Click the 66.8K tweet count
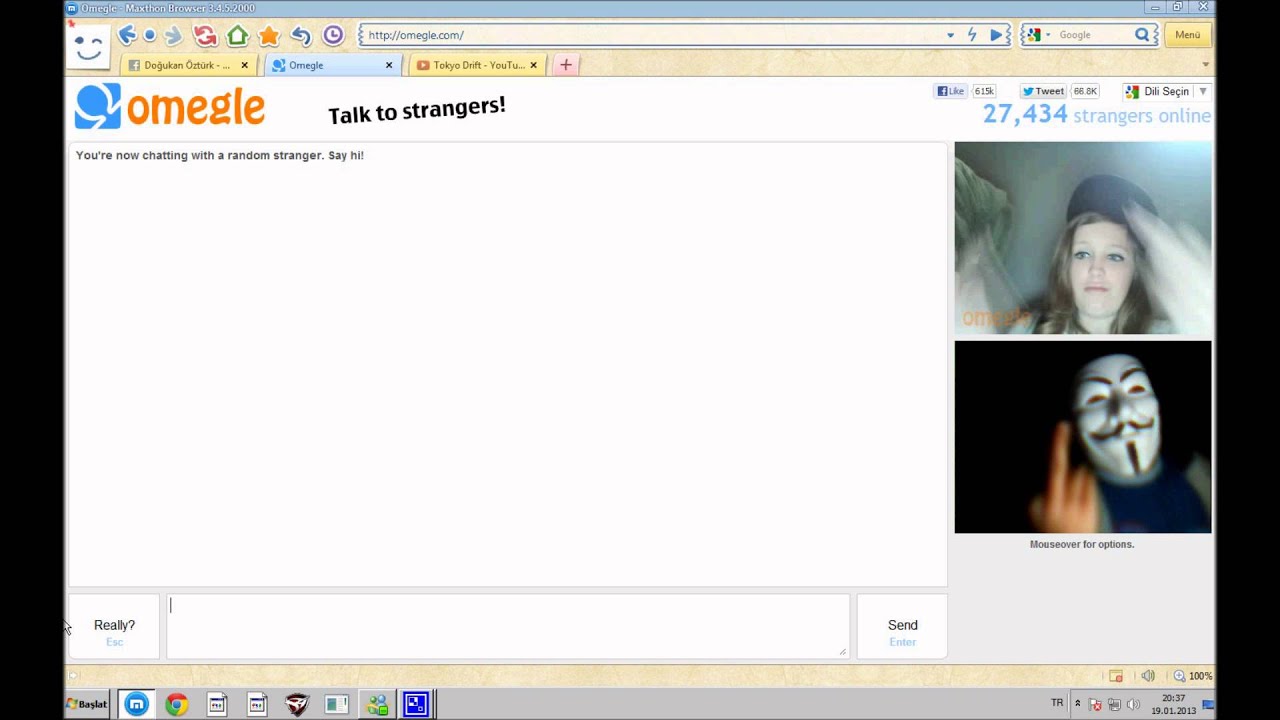 click(x=1085, y=91)
